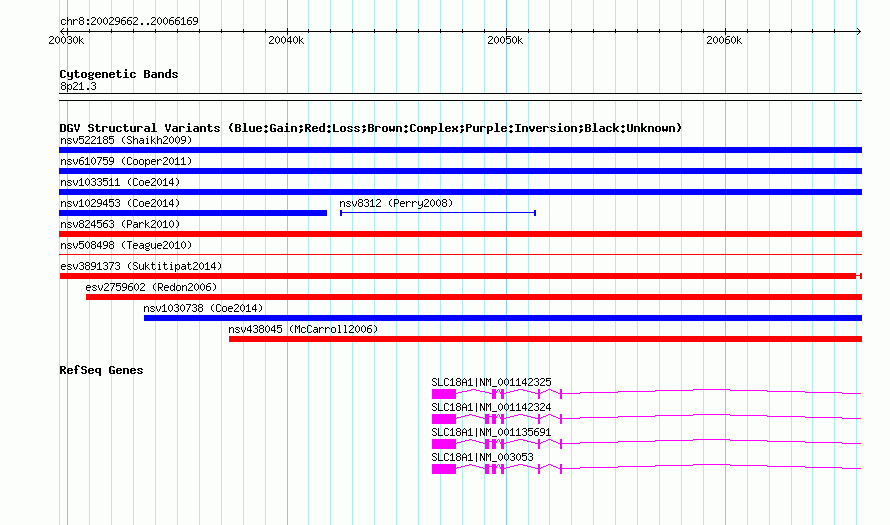Click the Cytogenetic Bands track title
The height and width of the screenshot is (525, 890).
coord(119,74)
